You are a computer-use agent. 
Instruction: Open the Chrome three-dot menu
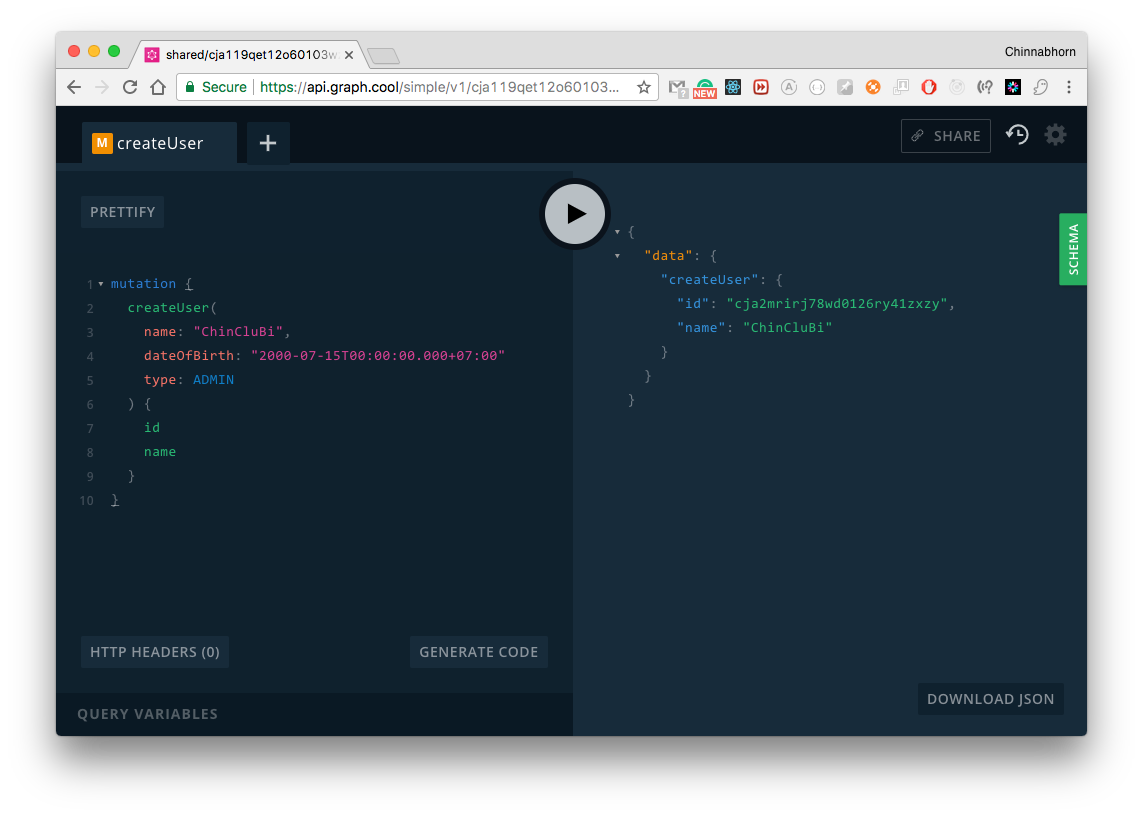click(1069, 88)
